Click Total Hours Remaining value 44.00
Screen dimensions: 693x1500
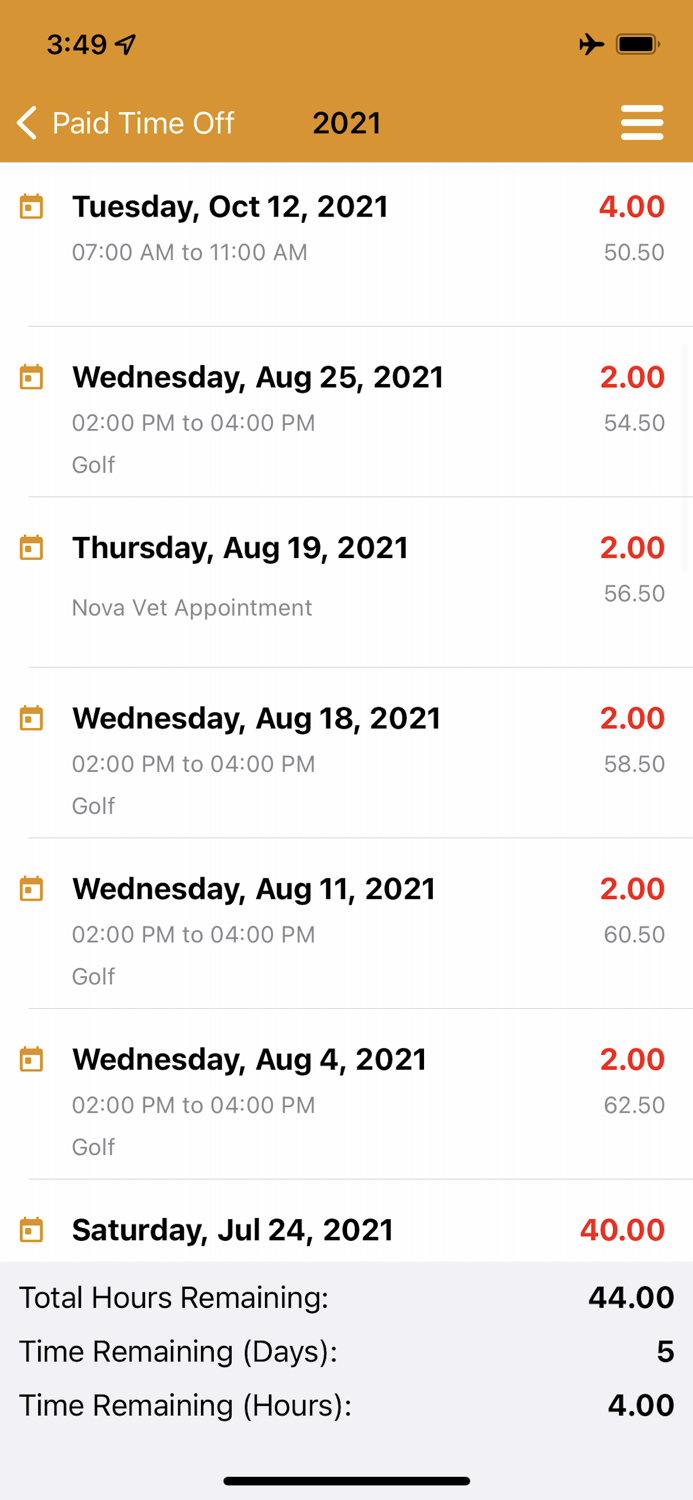[x=631, y=1297]
